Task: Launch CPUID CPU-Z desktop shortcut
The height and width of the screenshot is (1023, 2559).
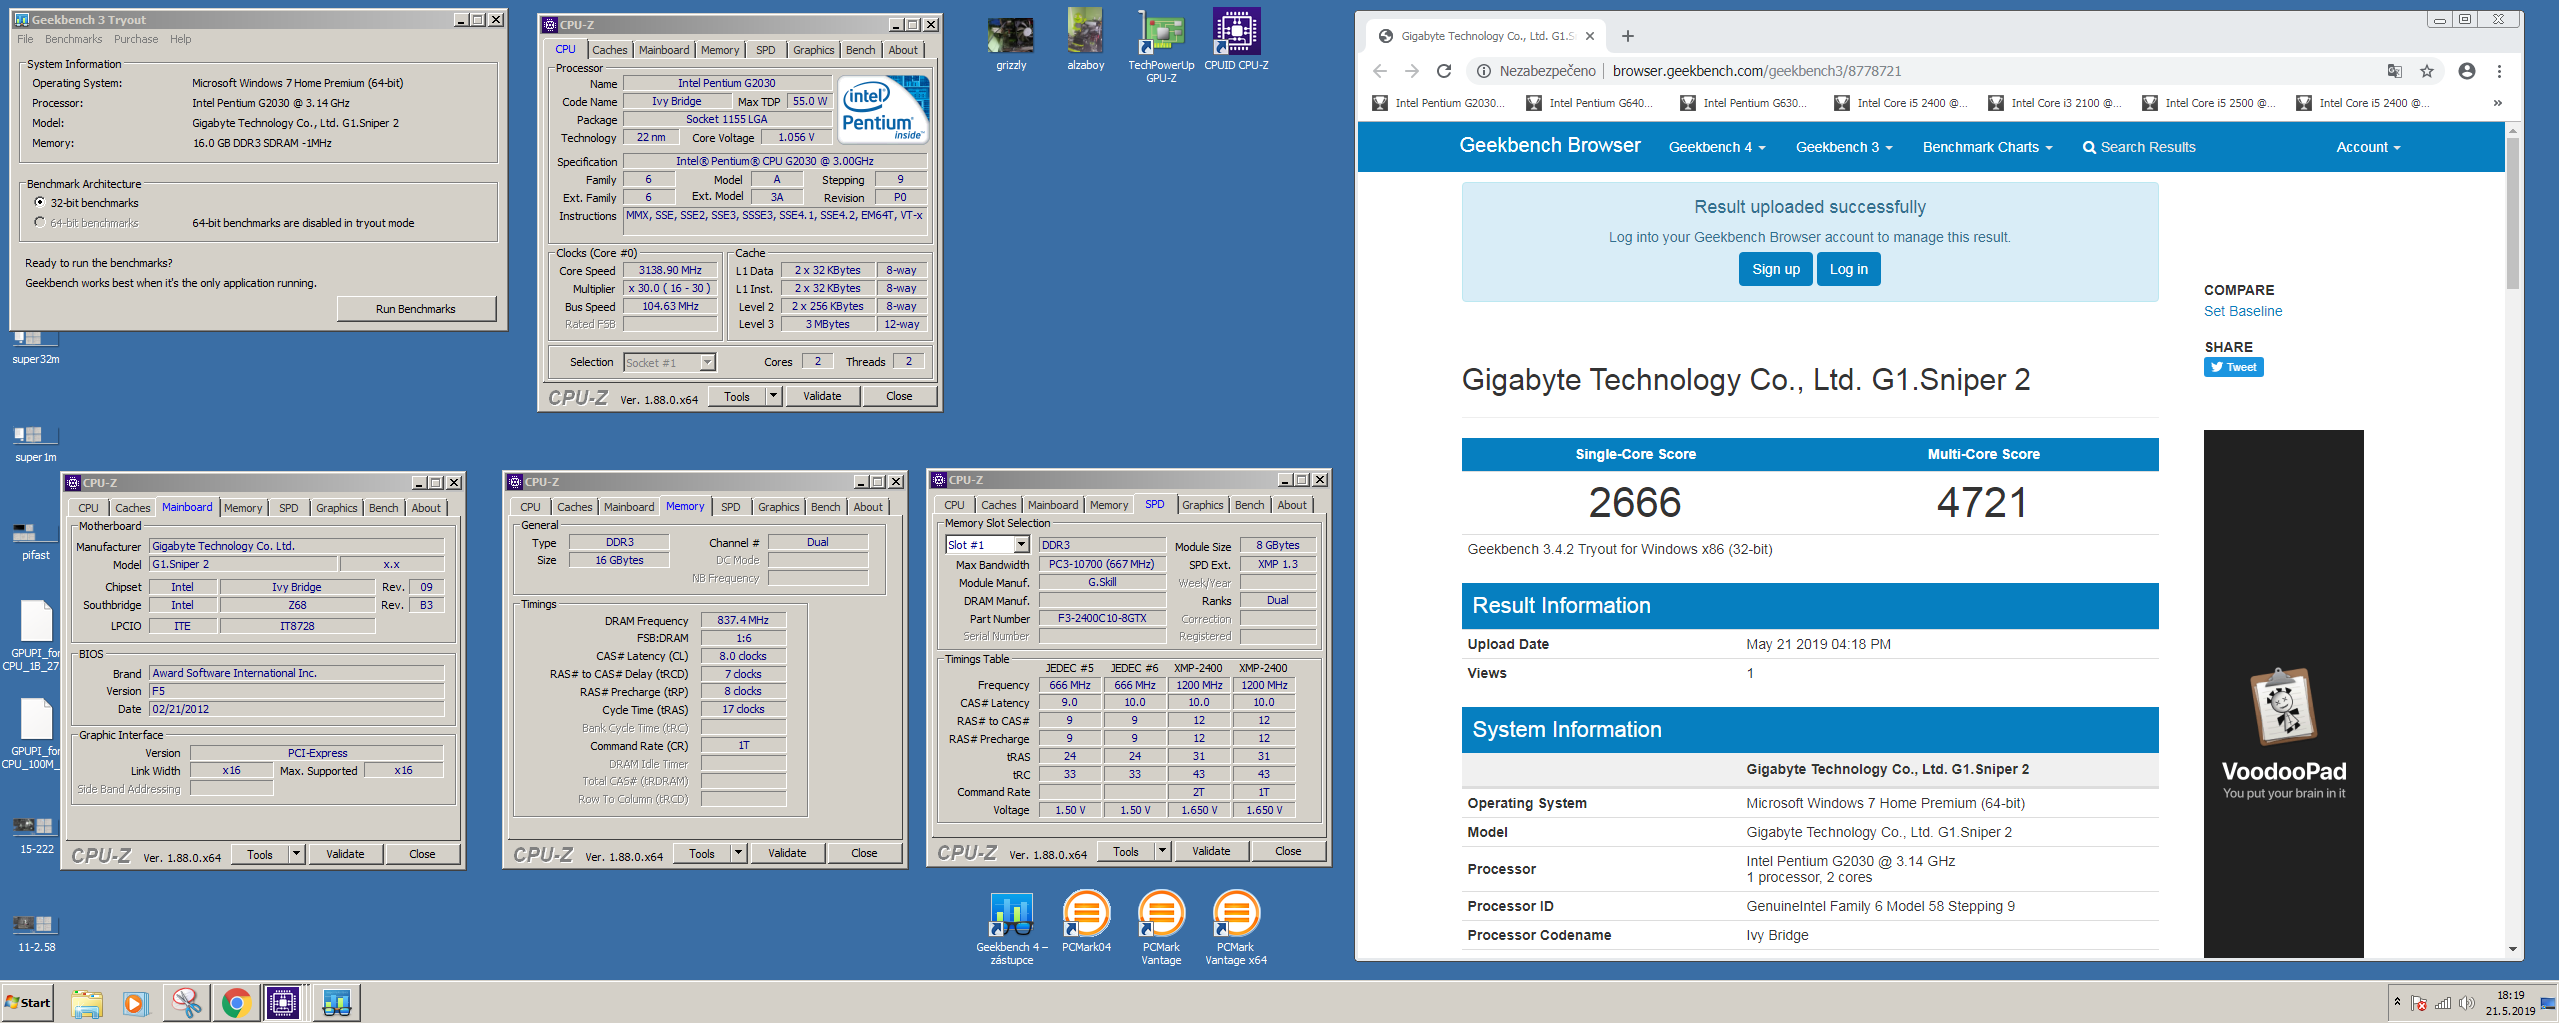Action: (1236, 41)
